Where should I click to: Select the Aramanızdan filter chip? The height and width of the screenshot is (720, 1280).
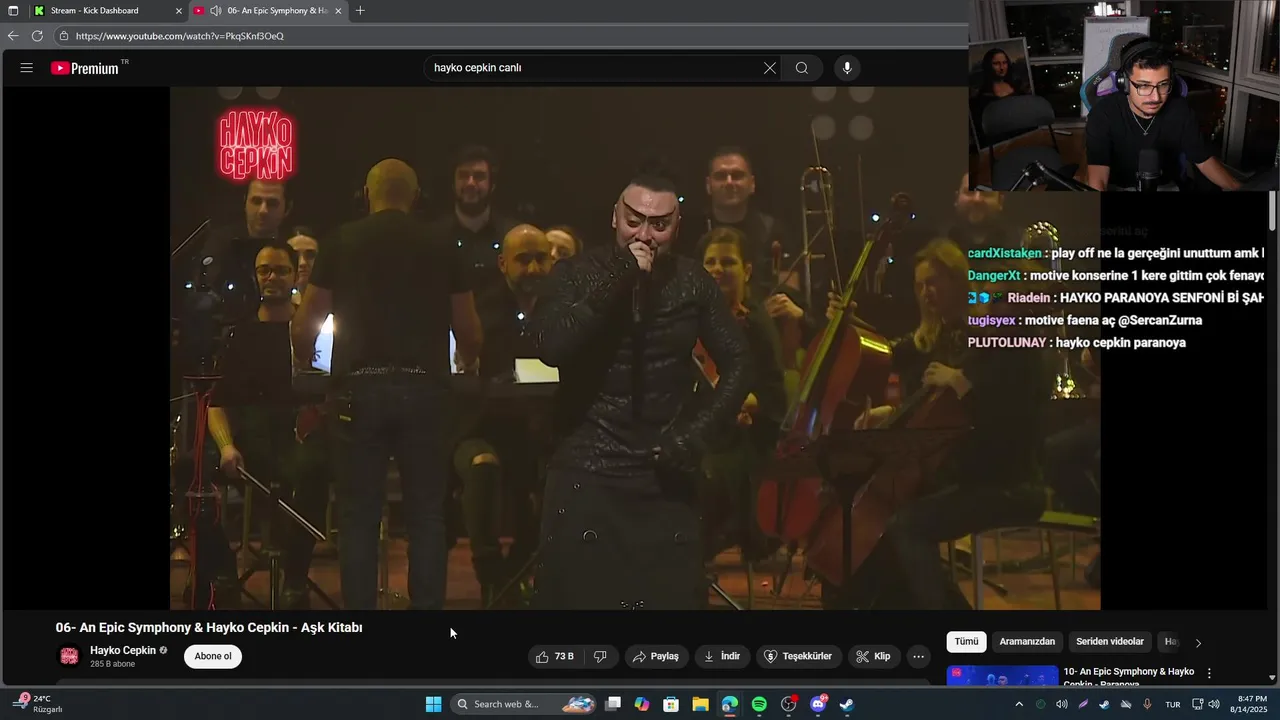(x=1027, y=642)
